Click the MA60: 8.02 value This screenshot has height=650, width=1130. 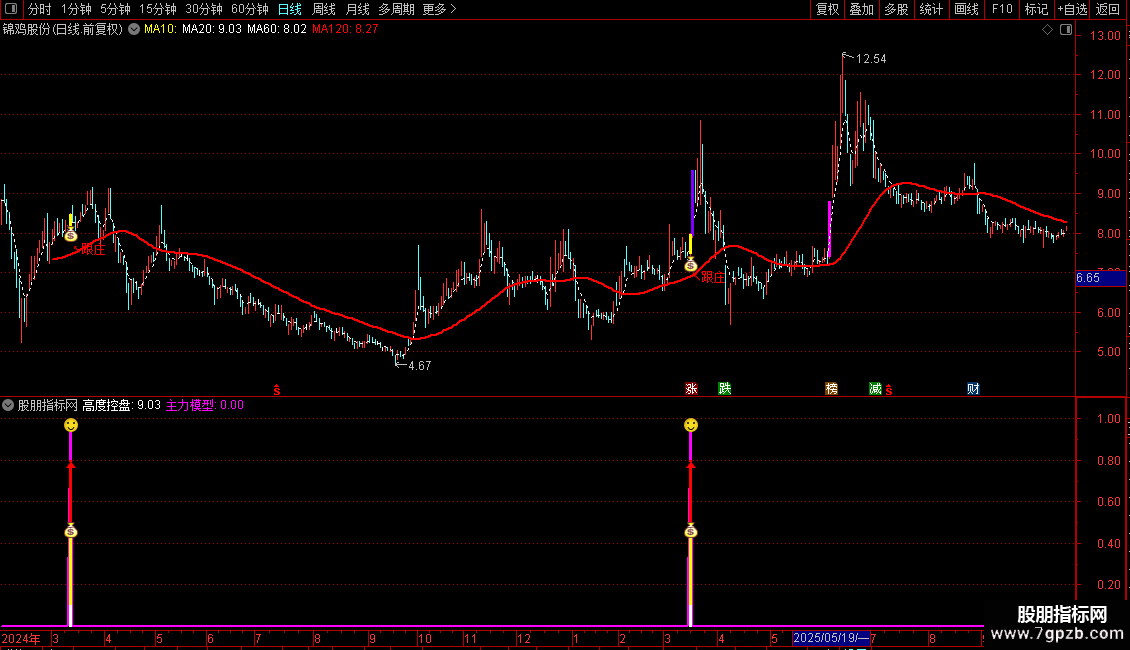point(277,29)
